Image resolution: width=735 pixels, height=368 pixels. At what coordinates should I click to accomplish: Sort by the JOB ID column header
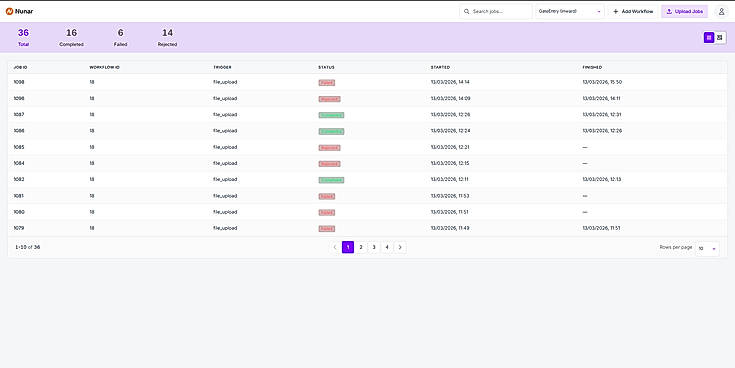tap(20, 68)
